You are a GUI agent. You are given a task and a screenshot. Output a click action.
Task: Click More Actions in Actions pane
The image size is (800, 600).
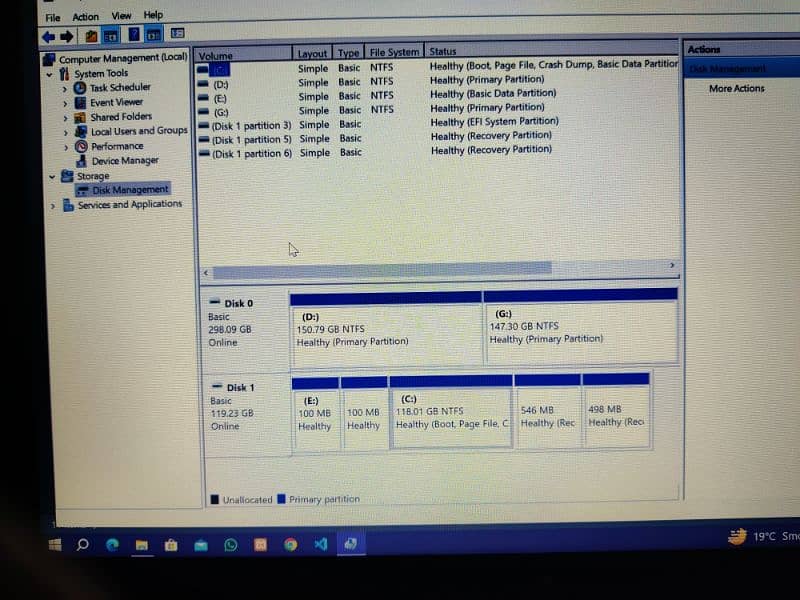point(737,88)
